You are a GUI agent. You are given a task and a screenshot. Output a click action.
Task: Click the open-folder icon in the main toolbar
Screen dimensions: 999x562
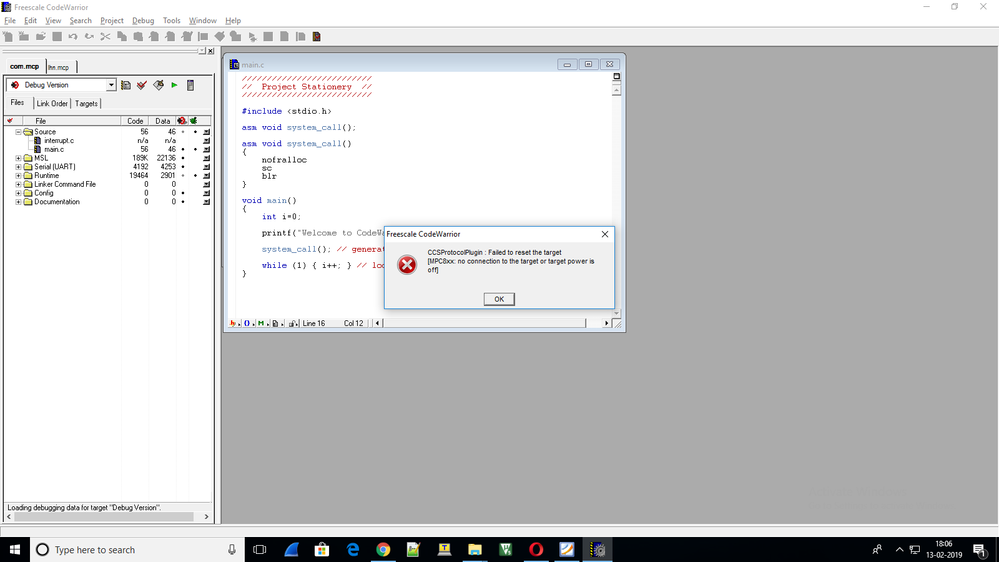tap(41, 36)
